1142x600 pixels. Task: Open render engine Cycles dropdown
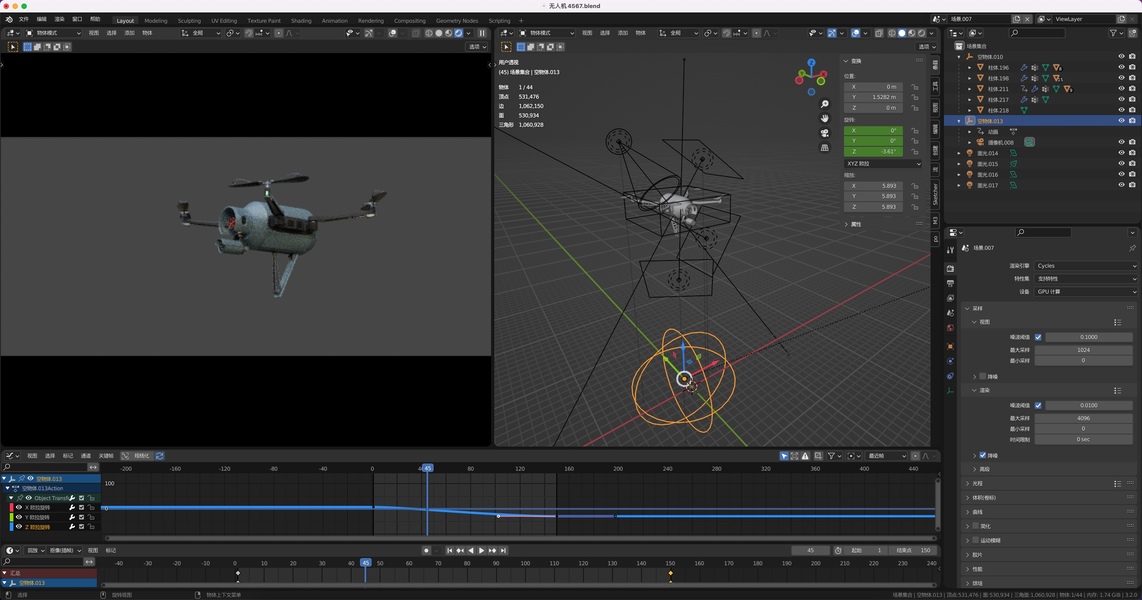tap(1085, 266)
